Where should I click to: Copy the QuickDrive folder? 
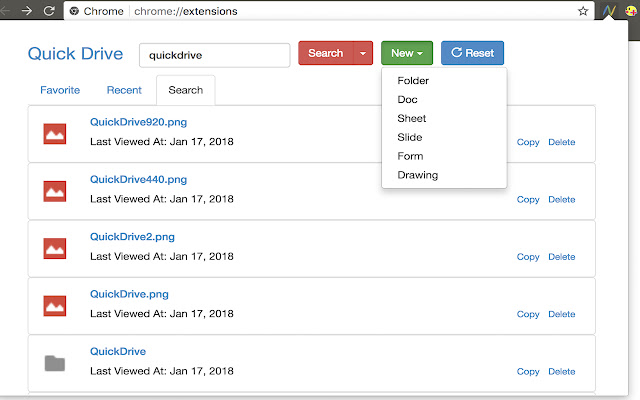528,371
